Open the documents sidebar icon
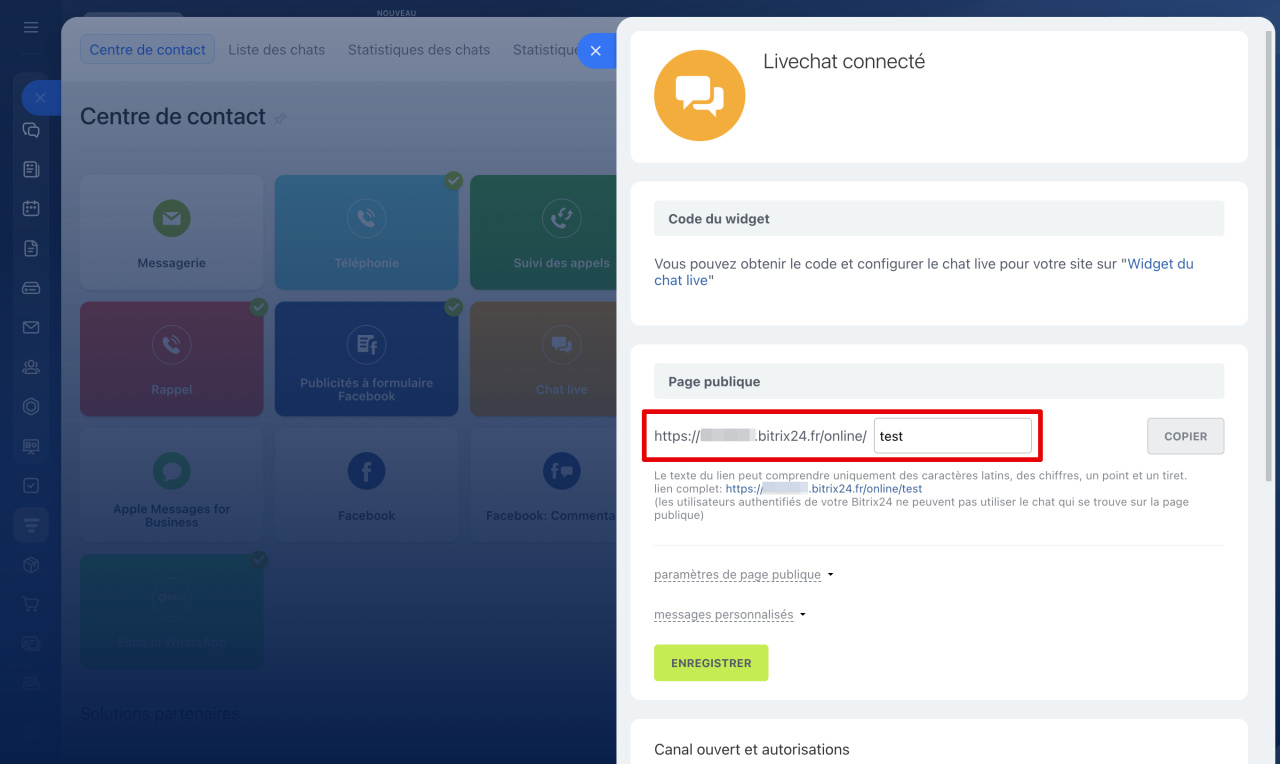 [31, 248]
